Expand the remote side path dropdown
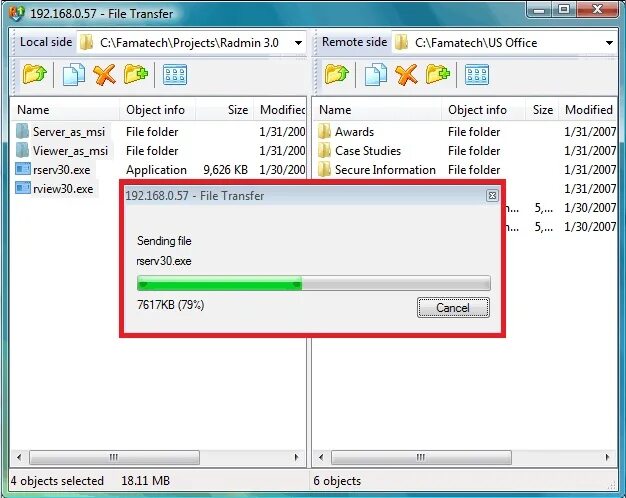This screenshot has height=498, width=626. (609, 43)
